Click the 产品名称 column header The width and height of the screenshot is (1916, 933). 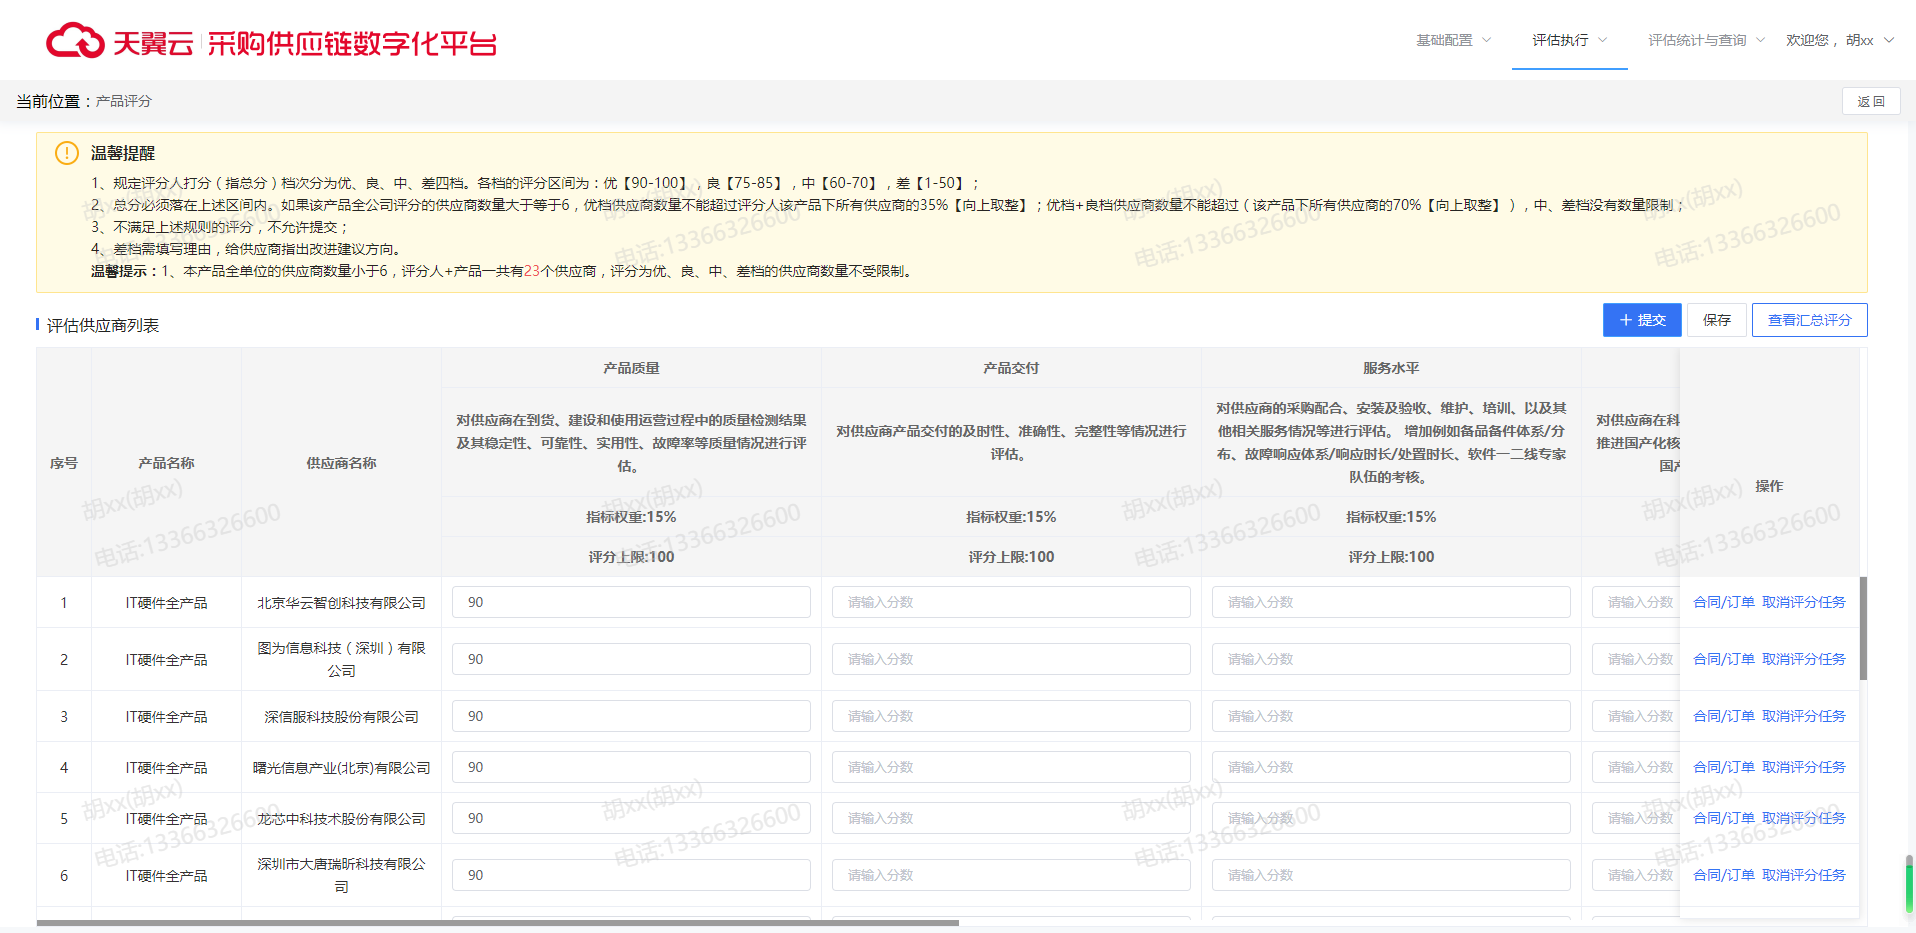(x=166, y=463)
